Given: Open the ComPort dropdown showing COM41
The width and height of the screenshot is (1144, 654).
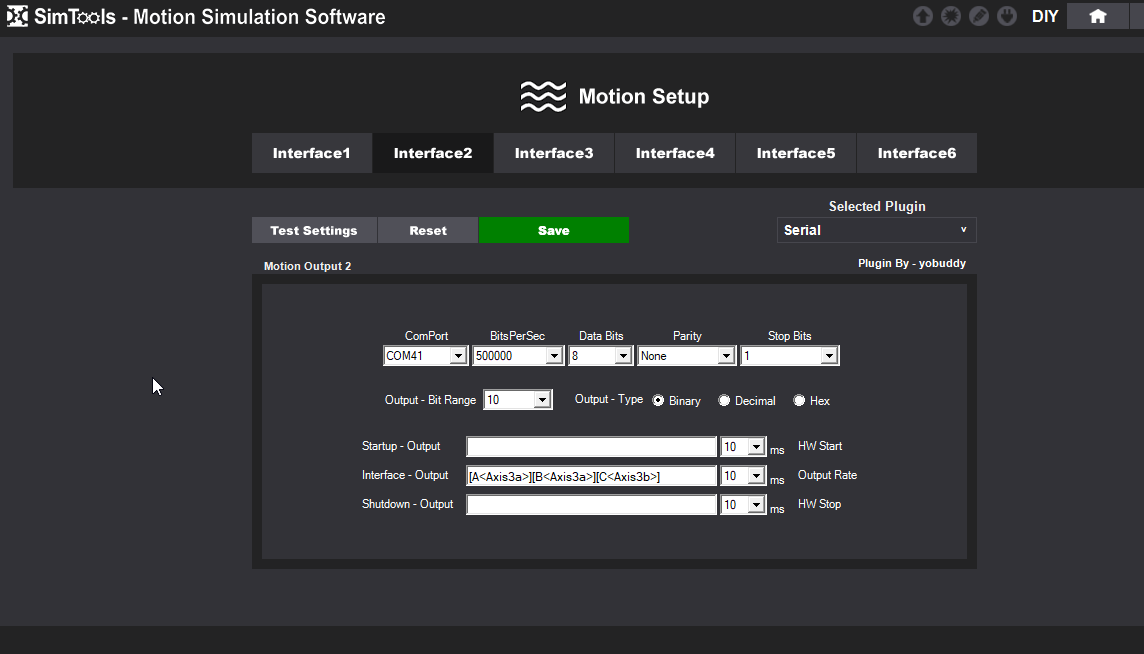Looking at the screenshot, I should 425,356.
